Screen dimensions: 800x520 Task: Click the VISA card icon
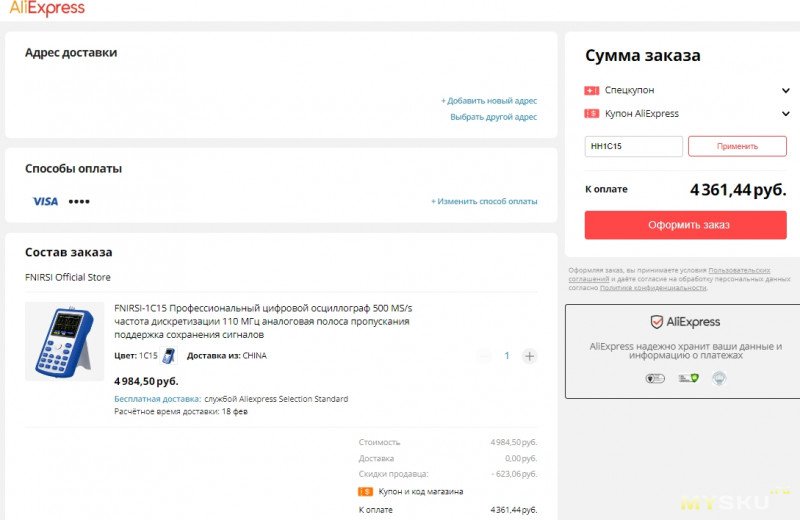[45, 202]
